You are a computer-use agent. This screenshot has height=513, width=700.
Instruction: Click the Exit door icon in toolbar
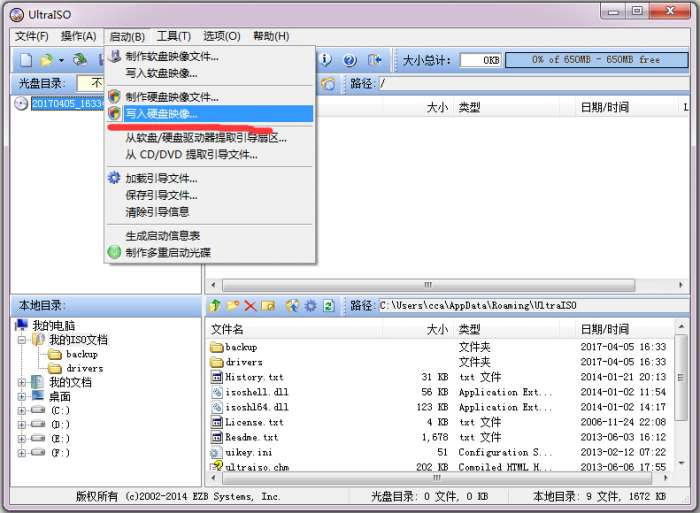(x=374, y=60)
